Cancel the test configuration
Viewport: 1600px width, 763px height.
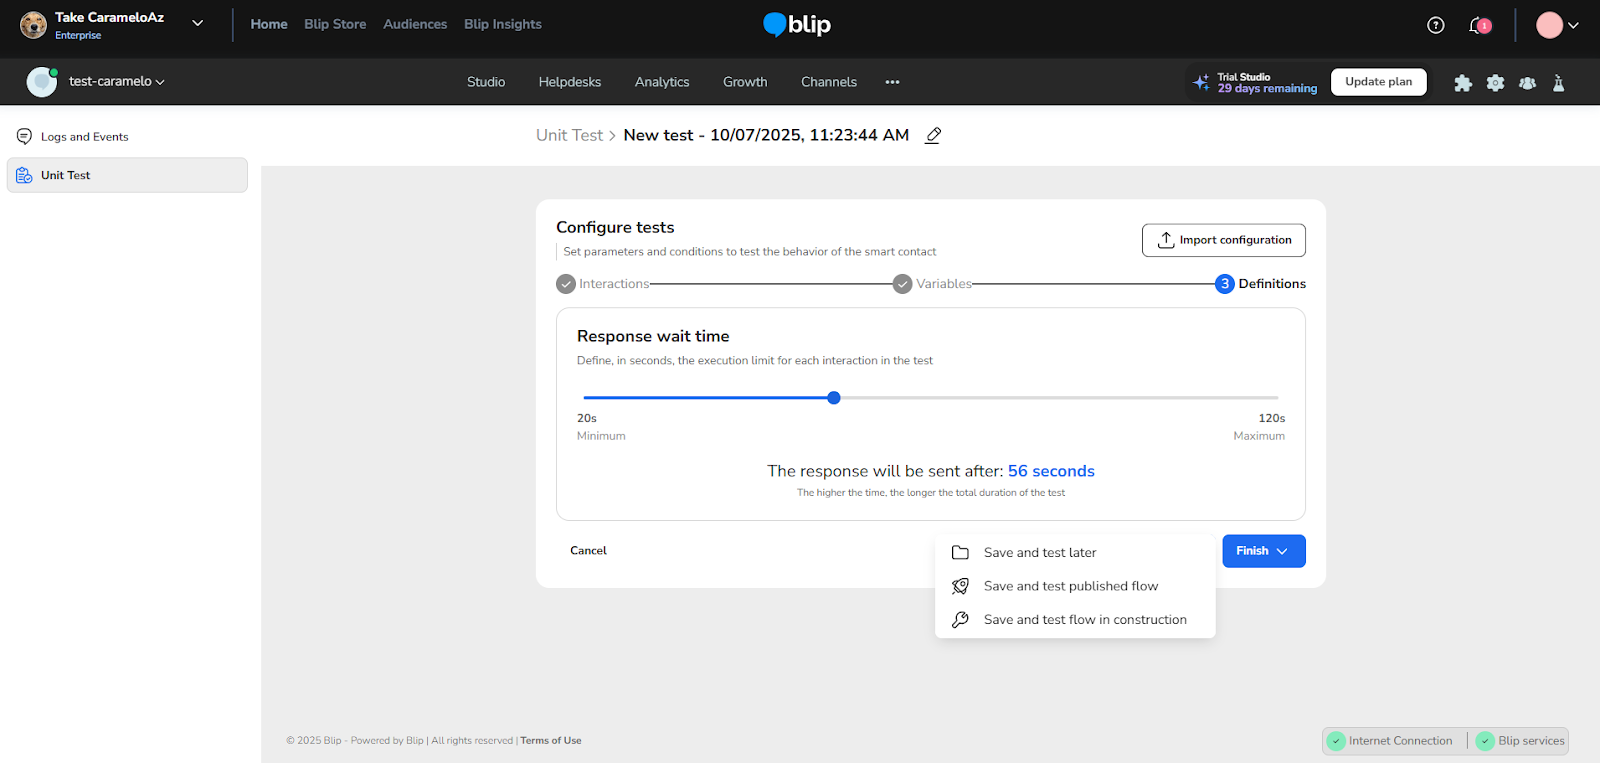point(588,551)
